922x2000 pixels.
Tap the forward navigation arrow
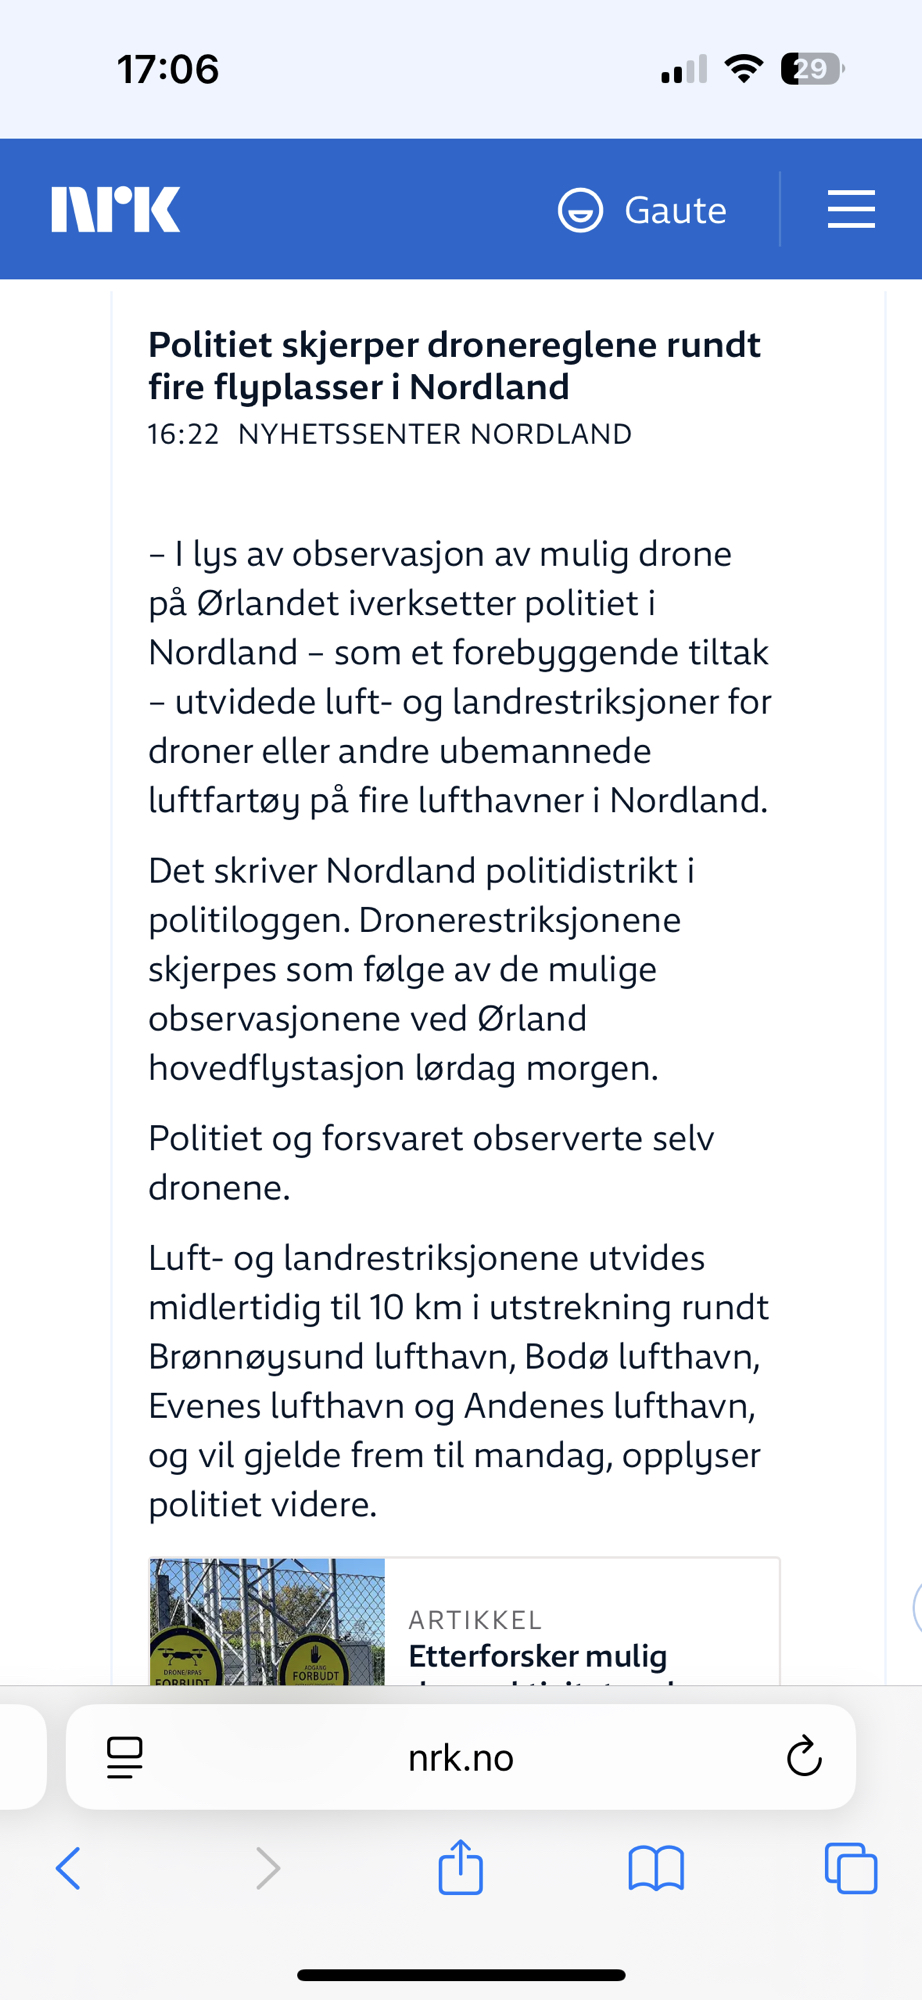267,1868
